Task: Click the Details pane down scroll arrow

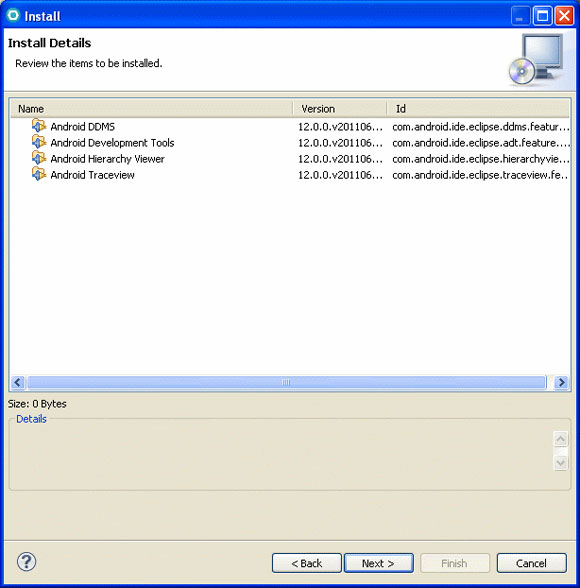Action: tap(561, 463)
